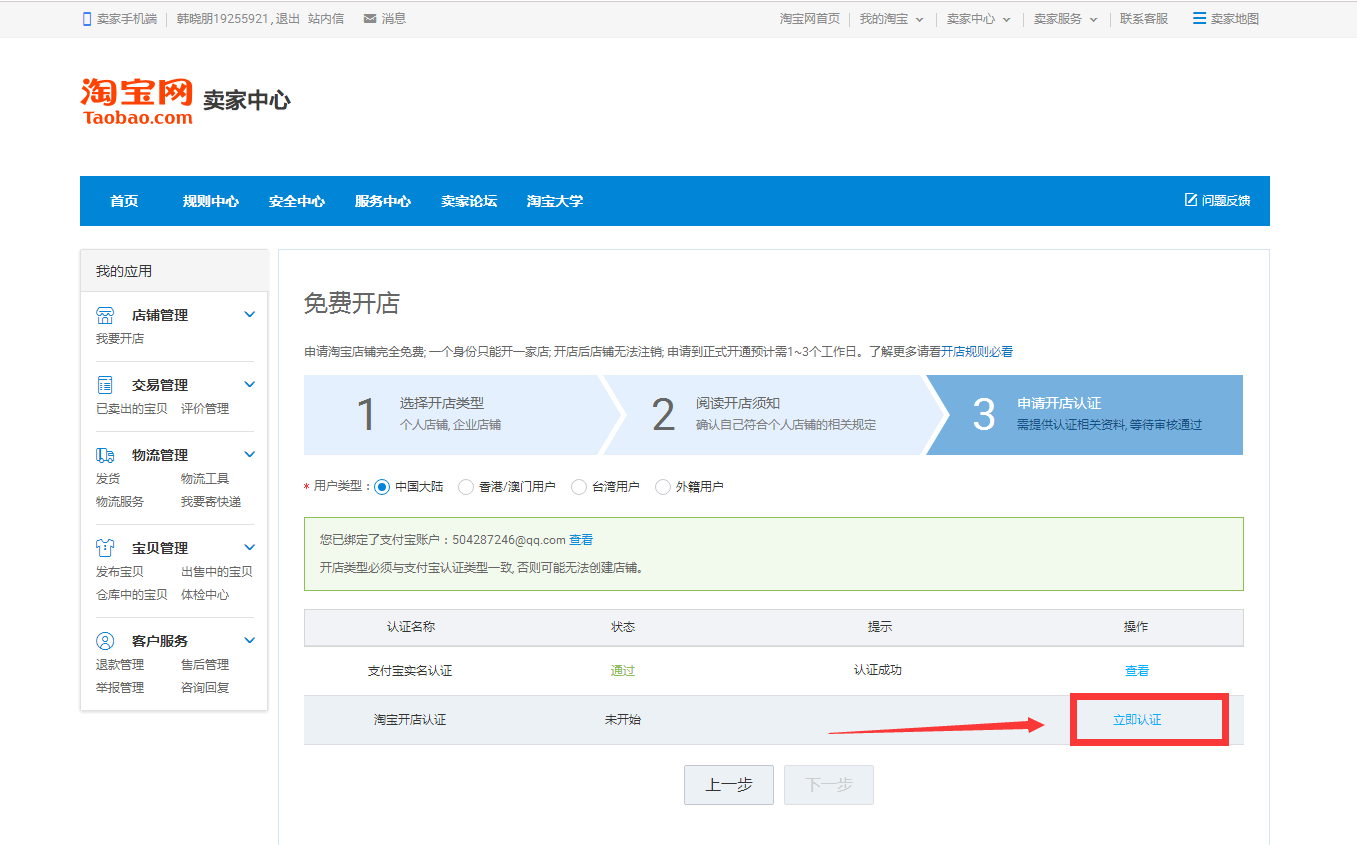The width and height of the screenshot is (1357, 845).
Task: Select 外籍用户 radio option
Action: pos(663,487)
